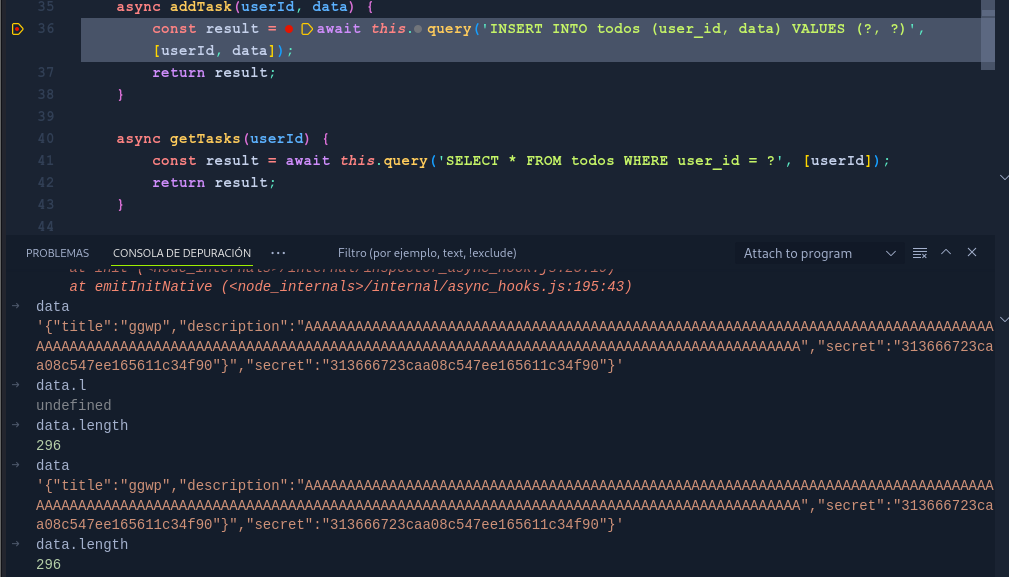The image size is (1009, 577).
Task: Click the gray dot icon before query call
Action: 417,29
